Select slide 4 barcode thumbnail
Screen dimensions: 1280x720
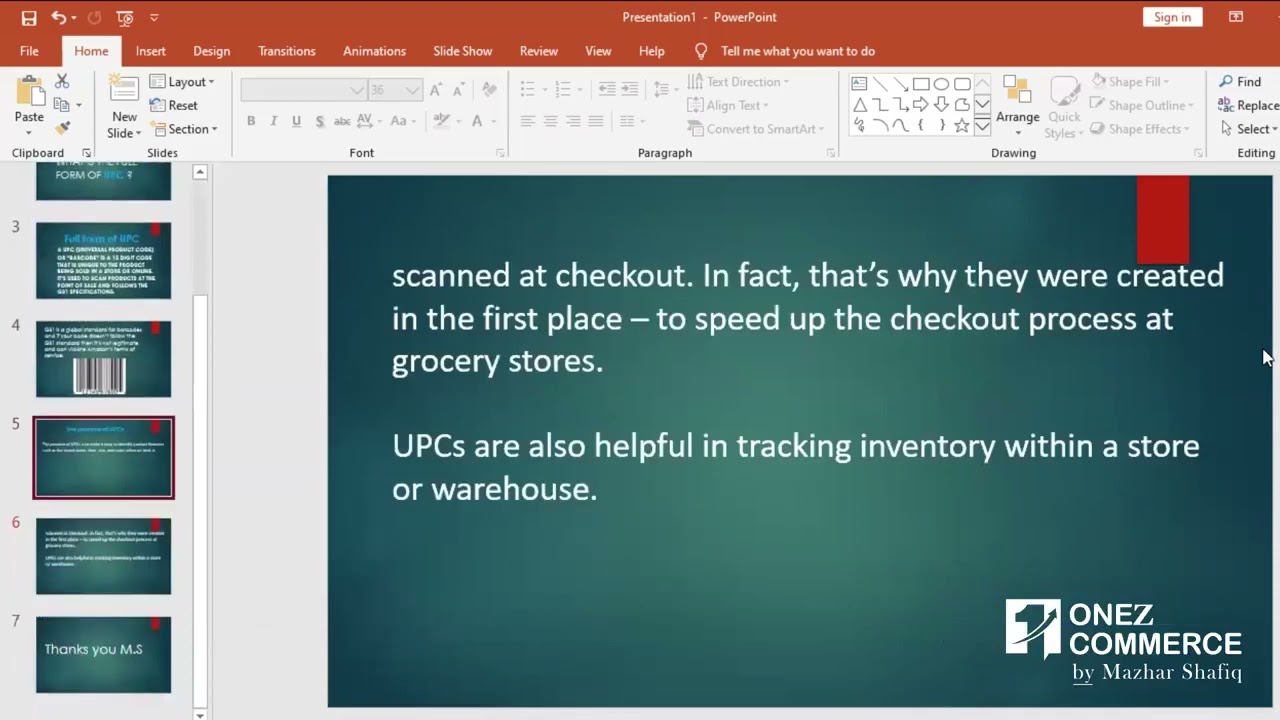[x=104, y=359]
